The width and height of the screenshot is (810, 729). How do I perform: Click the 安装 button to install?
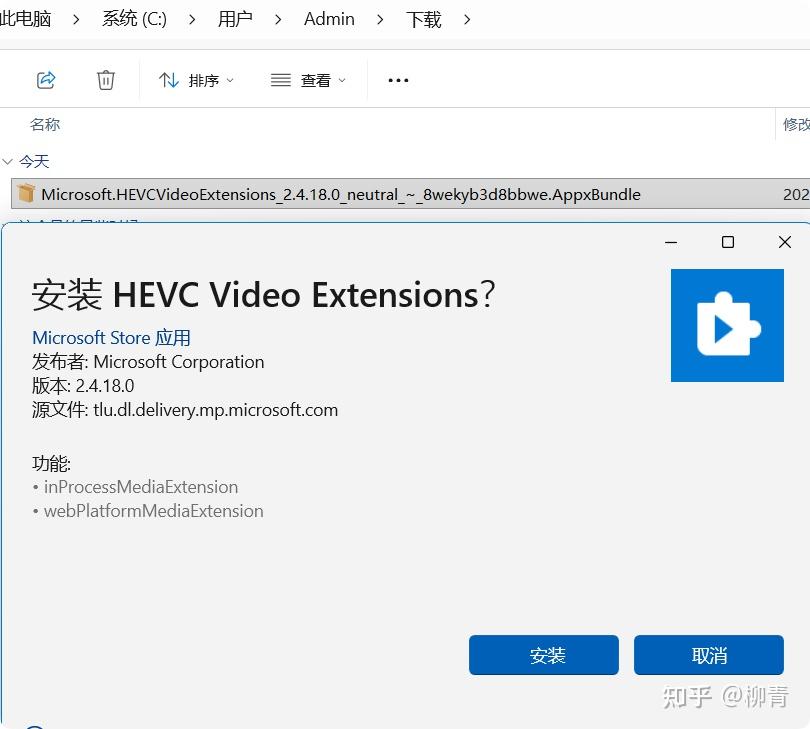[543, 655]
